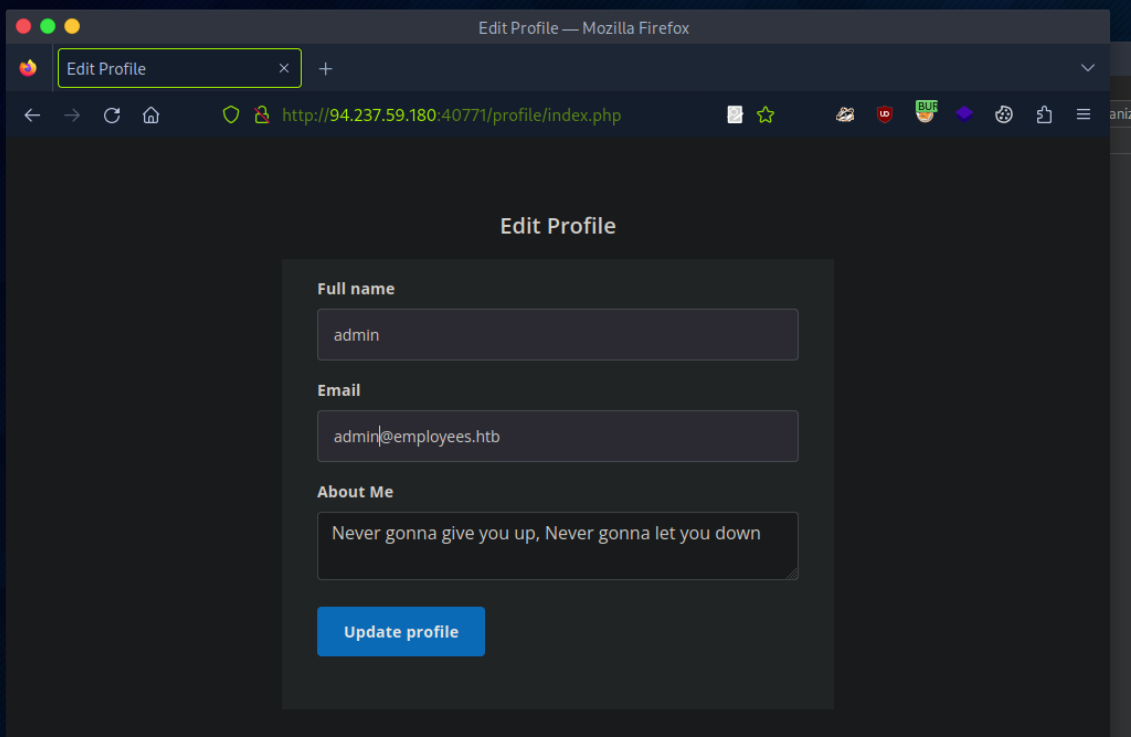Open the uBlock Origin extension
1131x737 pixels.
tap(884, 115)
